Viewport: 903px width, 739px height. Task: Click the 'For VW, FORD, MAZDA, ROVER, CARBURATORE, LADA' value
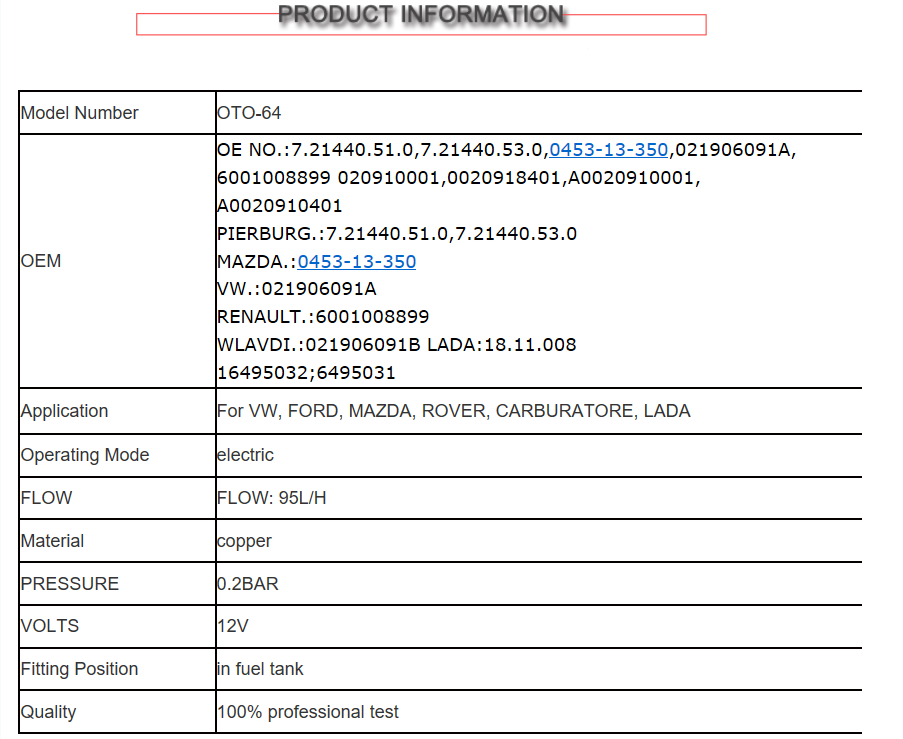point(454,411)
